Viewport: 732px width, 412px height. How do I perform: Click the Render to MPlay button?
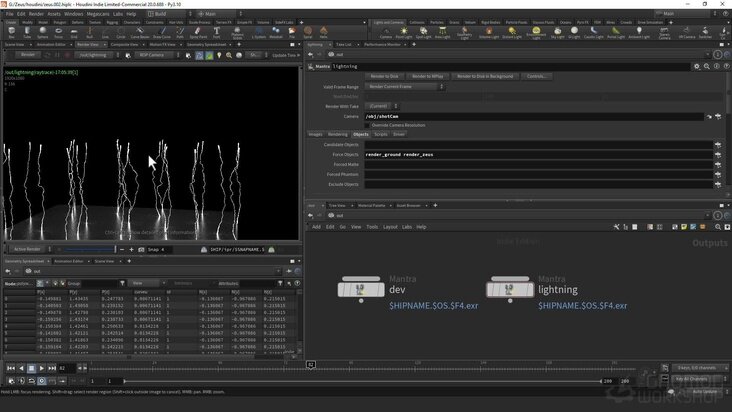click(x=428, y=77)
